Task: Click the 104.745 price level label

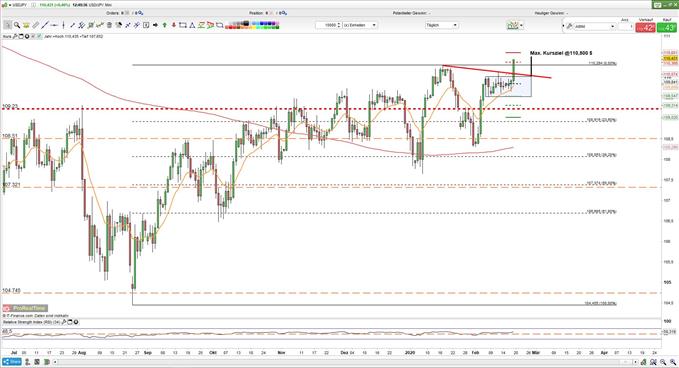Action: [x=11, y=291]
